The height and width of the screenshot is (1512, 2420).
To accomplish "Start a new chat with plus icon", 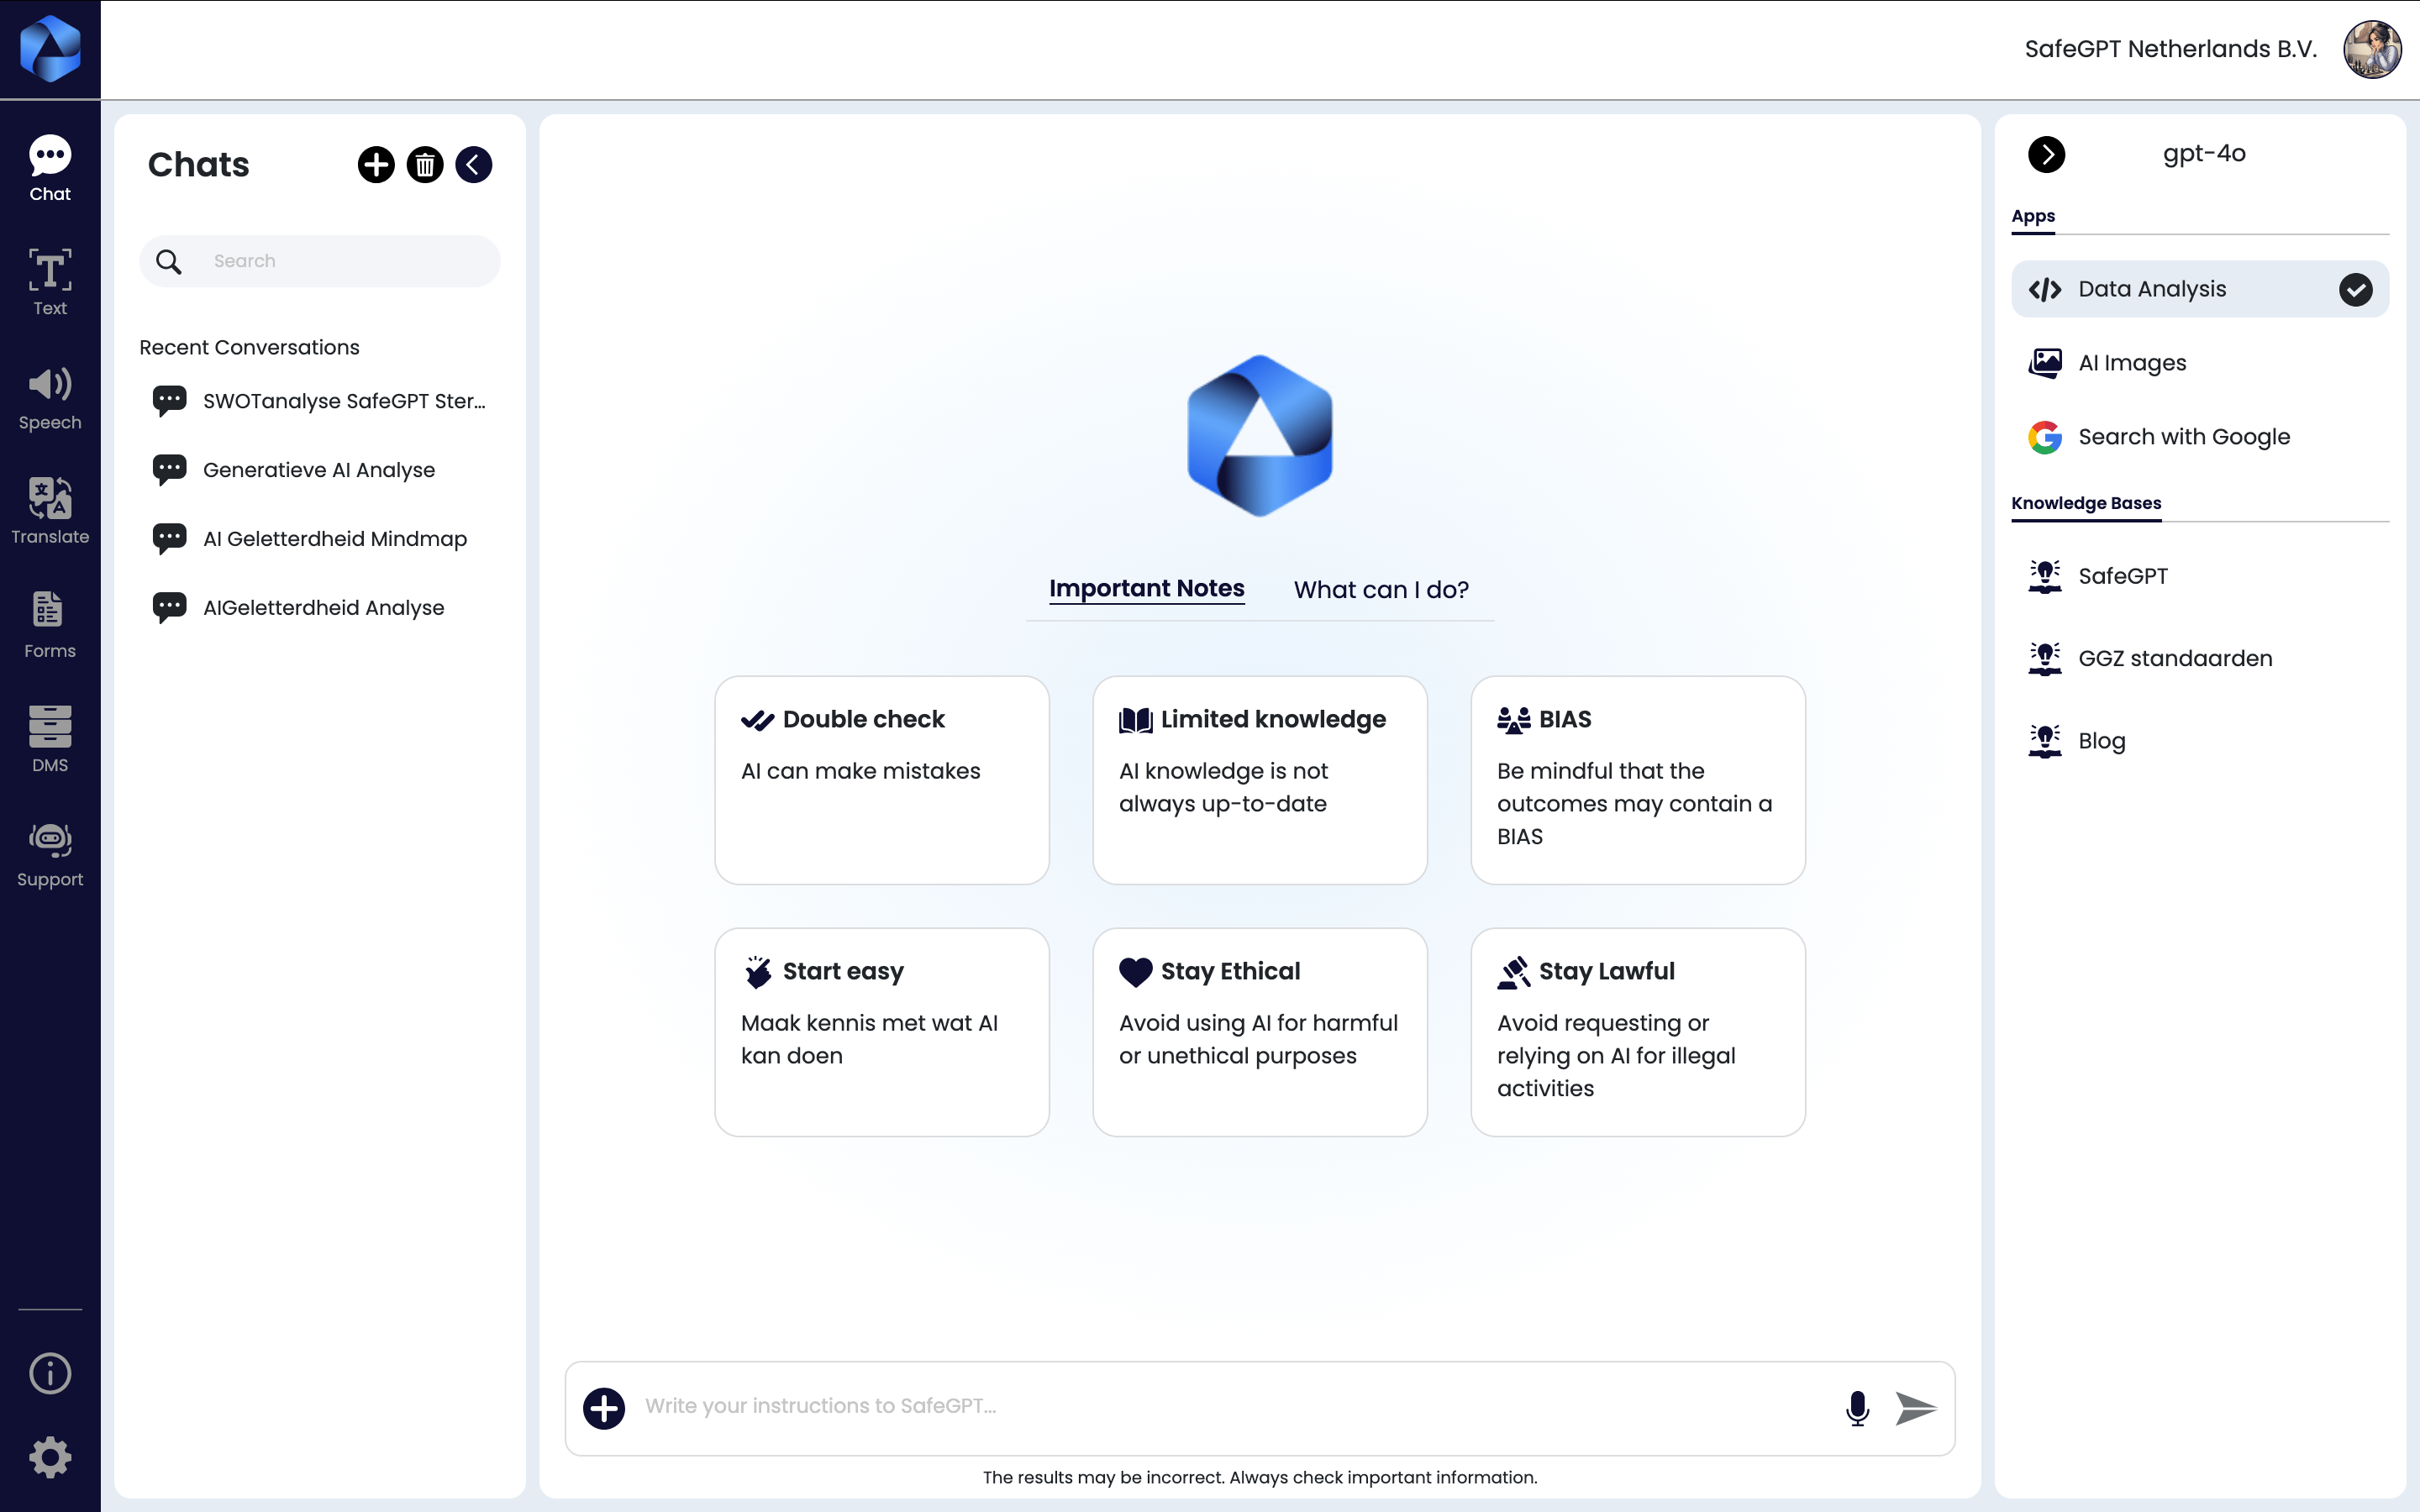I will click(x=376, y=165).
